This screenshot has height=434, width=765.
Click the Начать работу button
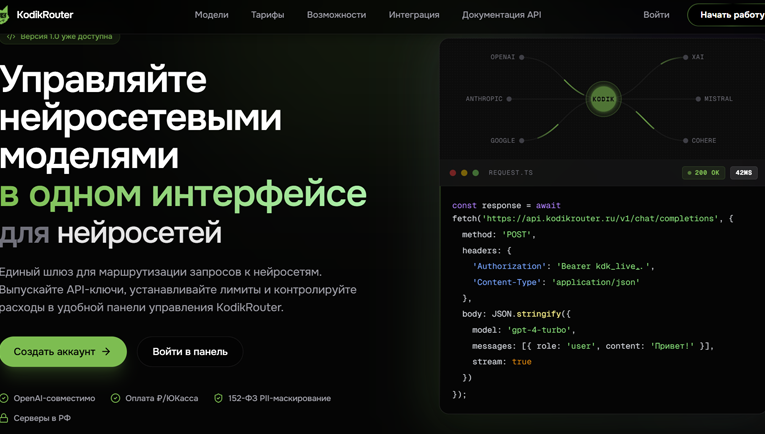[x=727, y=15]
